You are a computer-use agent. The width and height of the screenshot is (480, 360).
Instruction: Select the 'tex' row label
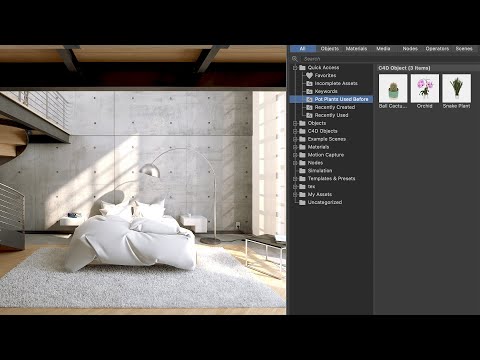coord(311,187)
